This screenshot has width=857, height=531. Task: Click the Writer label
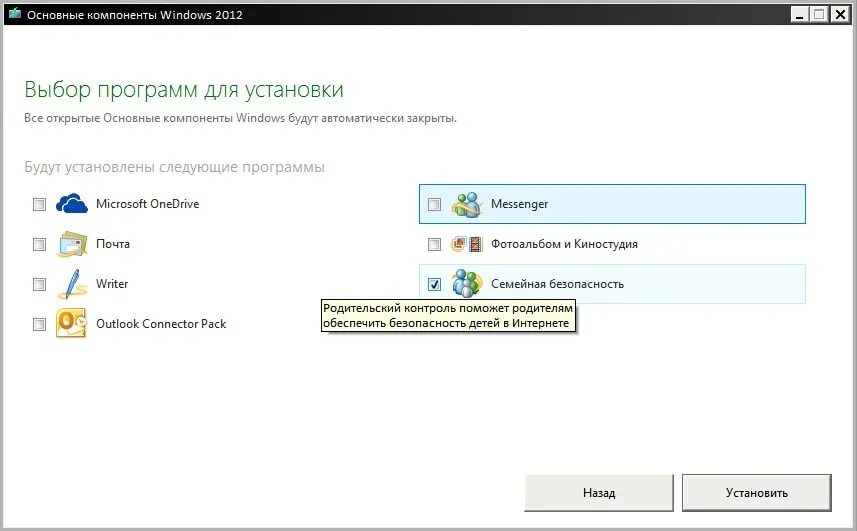112,284
